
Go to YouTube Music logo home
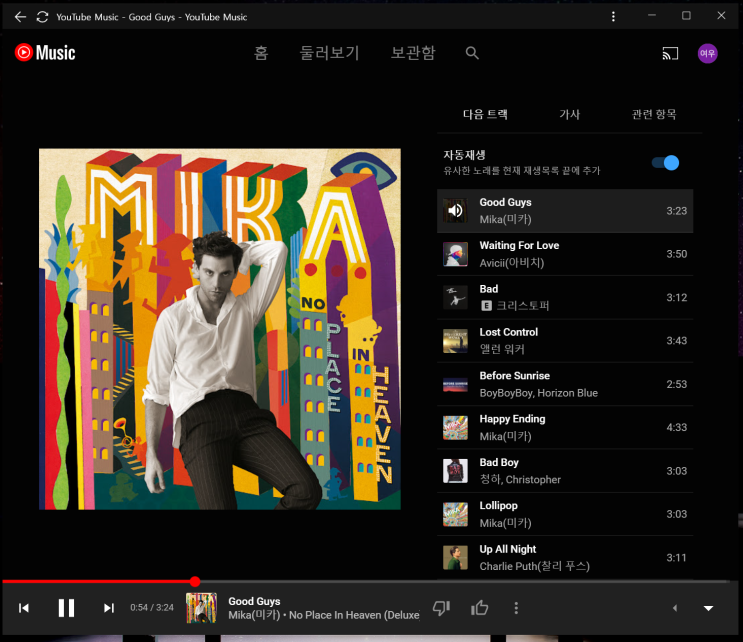(45, 53)
